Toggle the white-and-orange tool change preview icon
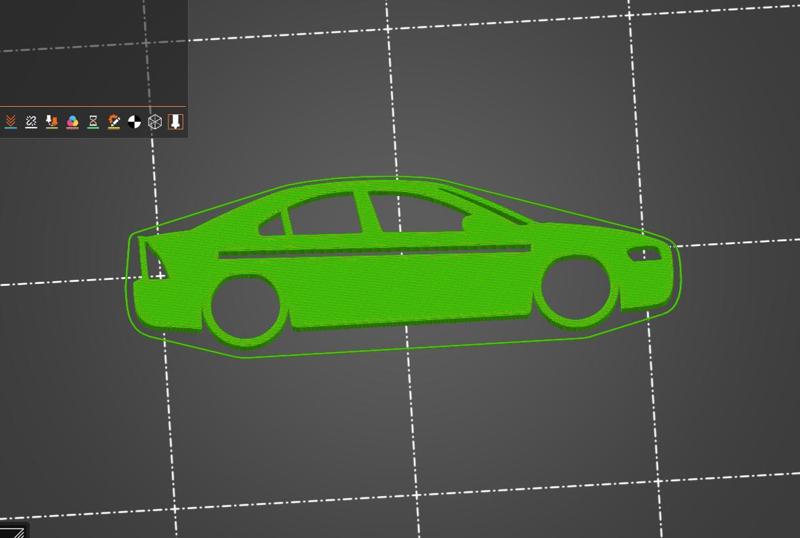Screen dimensions: 800x538 tap(52, 121)
